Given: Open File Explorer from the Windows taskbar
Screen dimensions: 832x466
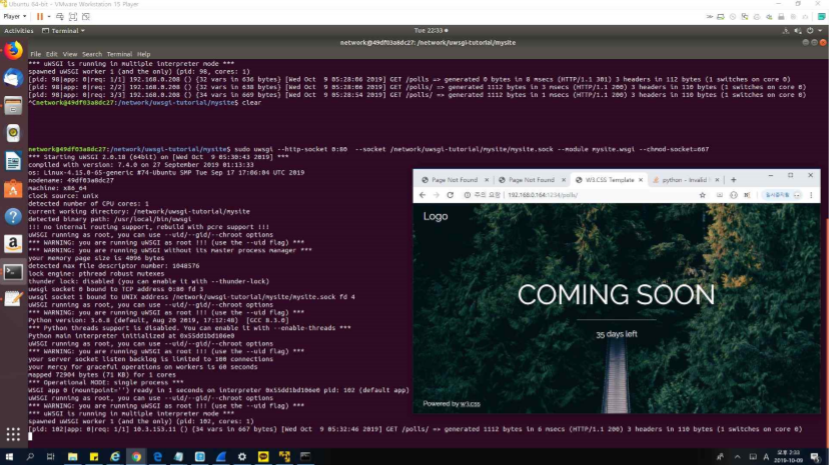Looking at the screenshot, I should pyautogui.click(x=73, y=456).
